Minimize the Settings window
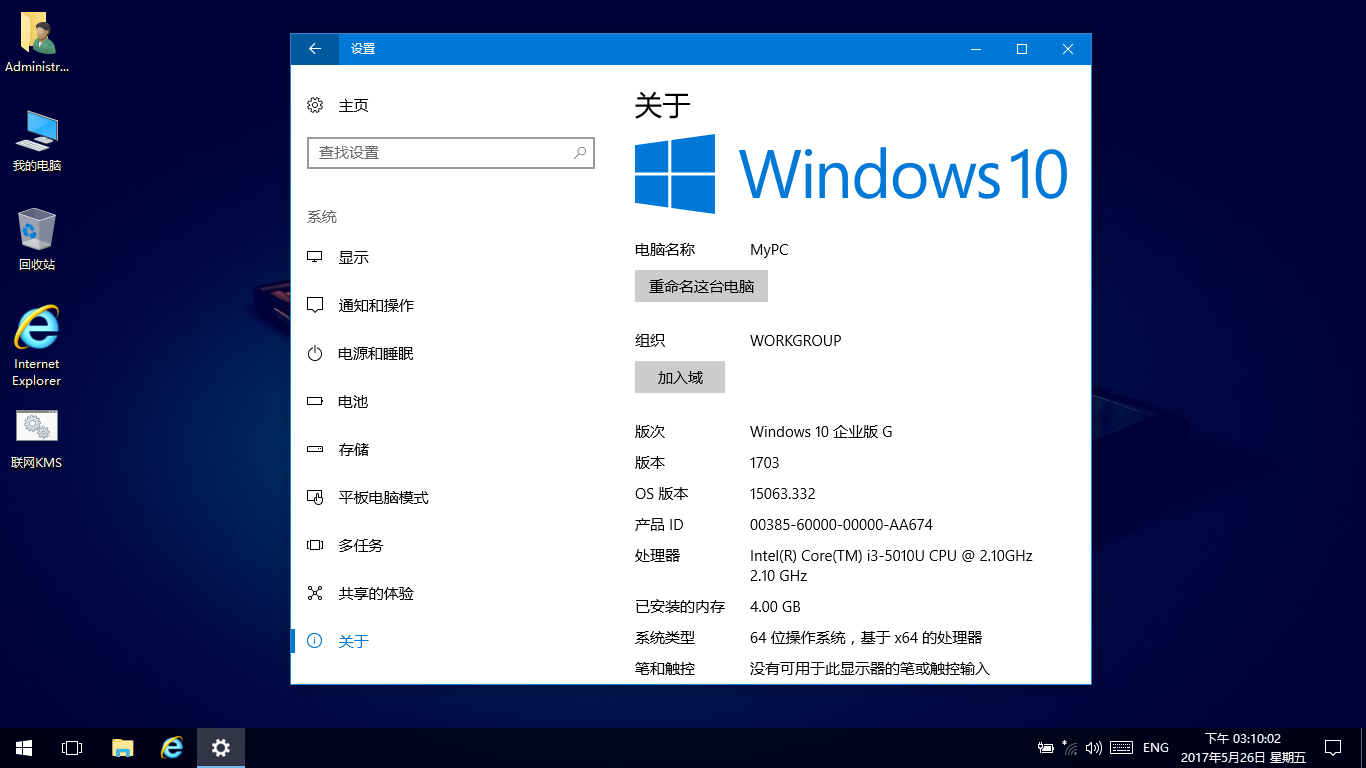Screen dimensions: 1366x768 click(x=976, y=49)
